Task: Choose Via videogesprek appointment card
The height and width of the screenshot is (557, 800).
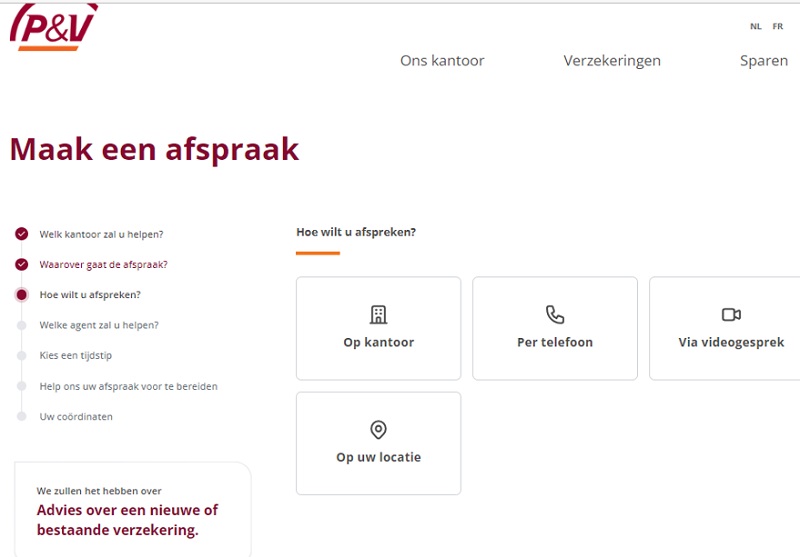Action: point(725,328)
